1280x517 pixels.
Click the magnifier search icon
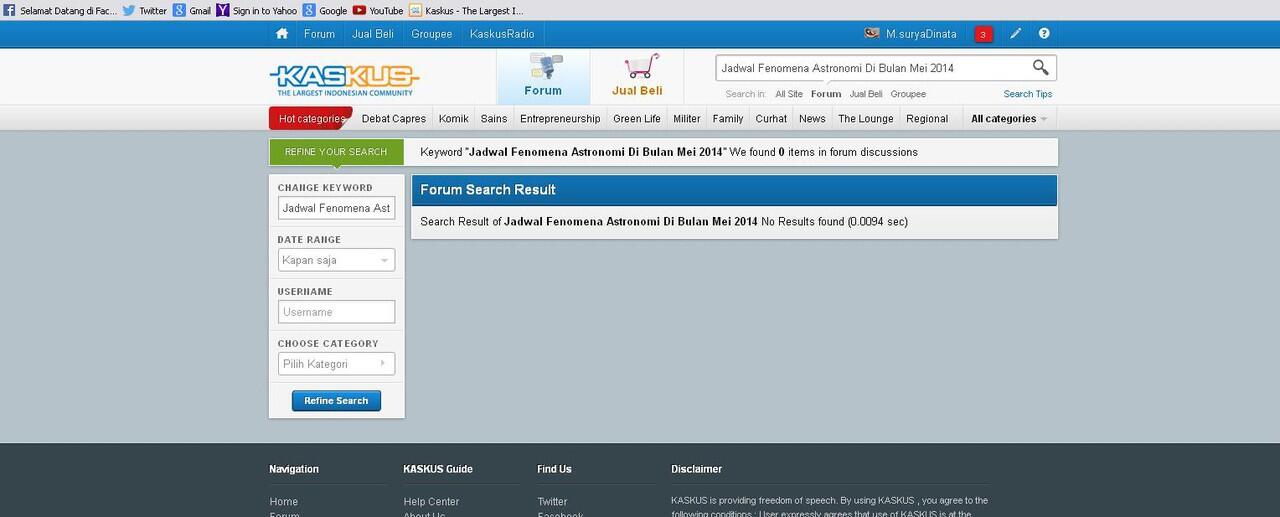click(1041, 67)
